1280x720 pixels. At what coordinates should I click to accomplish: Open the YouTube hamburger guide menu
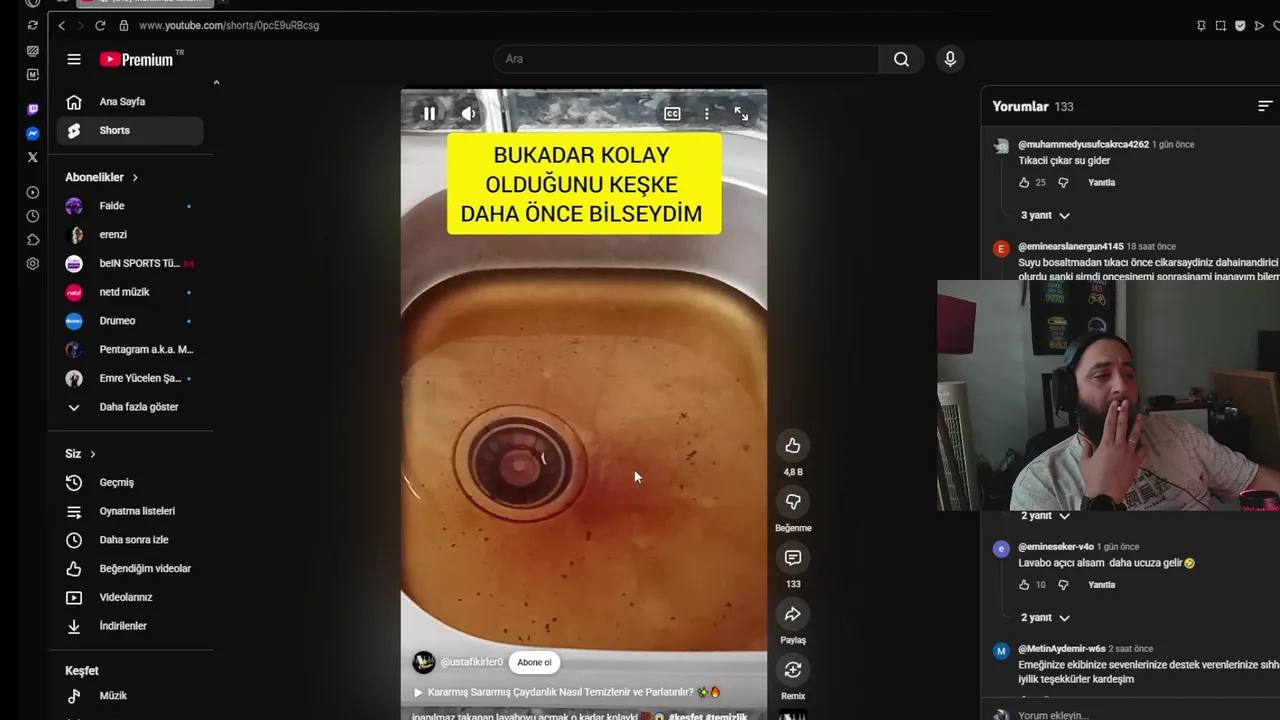pos(74,59)
